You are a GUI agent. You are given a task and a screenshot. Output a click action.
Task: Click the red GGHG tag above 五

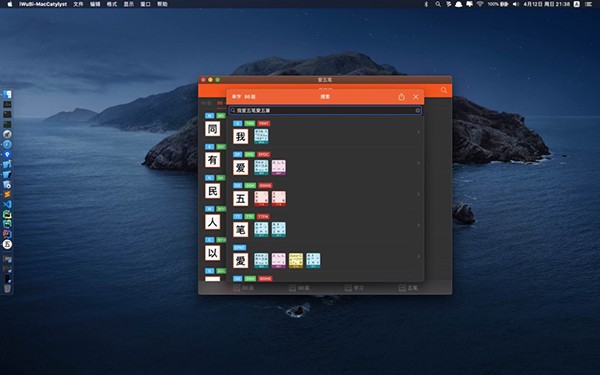pyautogui.click(x=265, y=186)
